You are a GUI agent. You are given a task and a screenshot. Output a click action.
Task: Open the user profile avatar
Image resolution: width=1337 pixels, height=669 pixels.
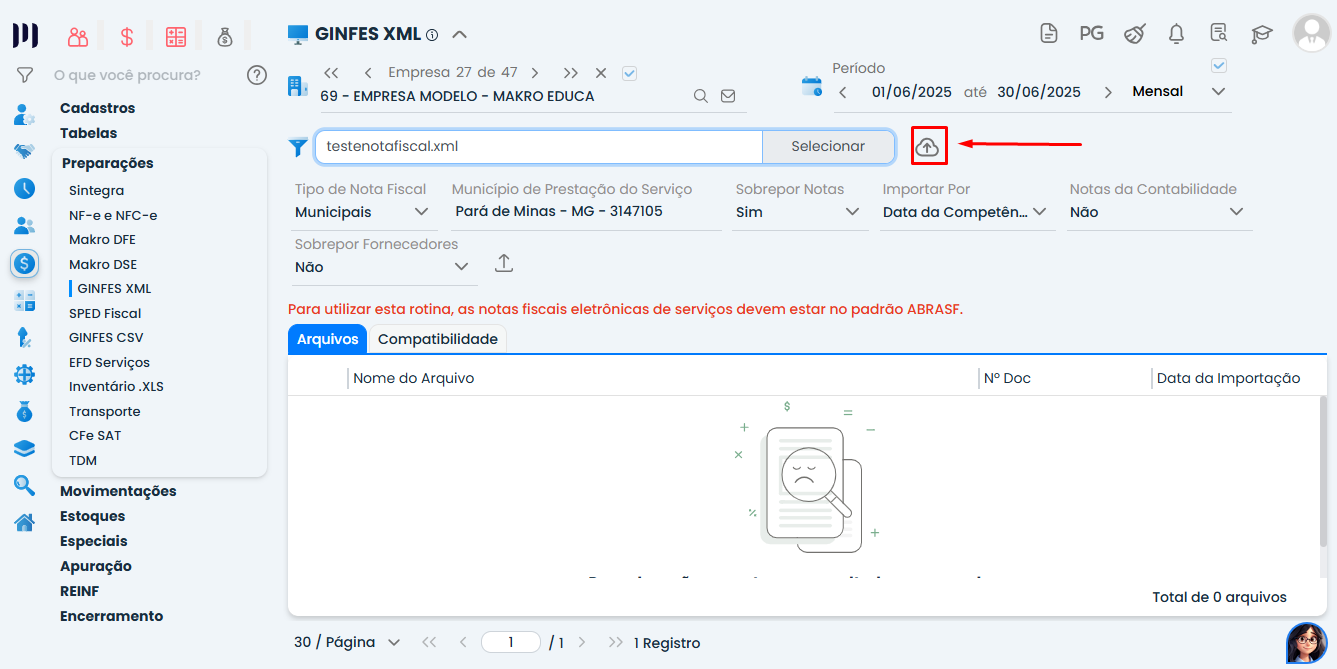(x=1311, y=33)
